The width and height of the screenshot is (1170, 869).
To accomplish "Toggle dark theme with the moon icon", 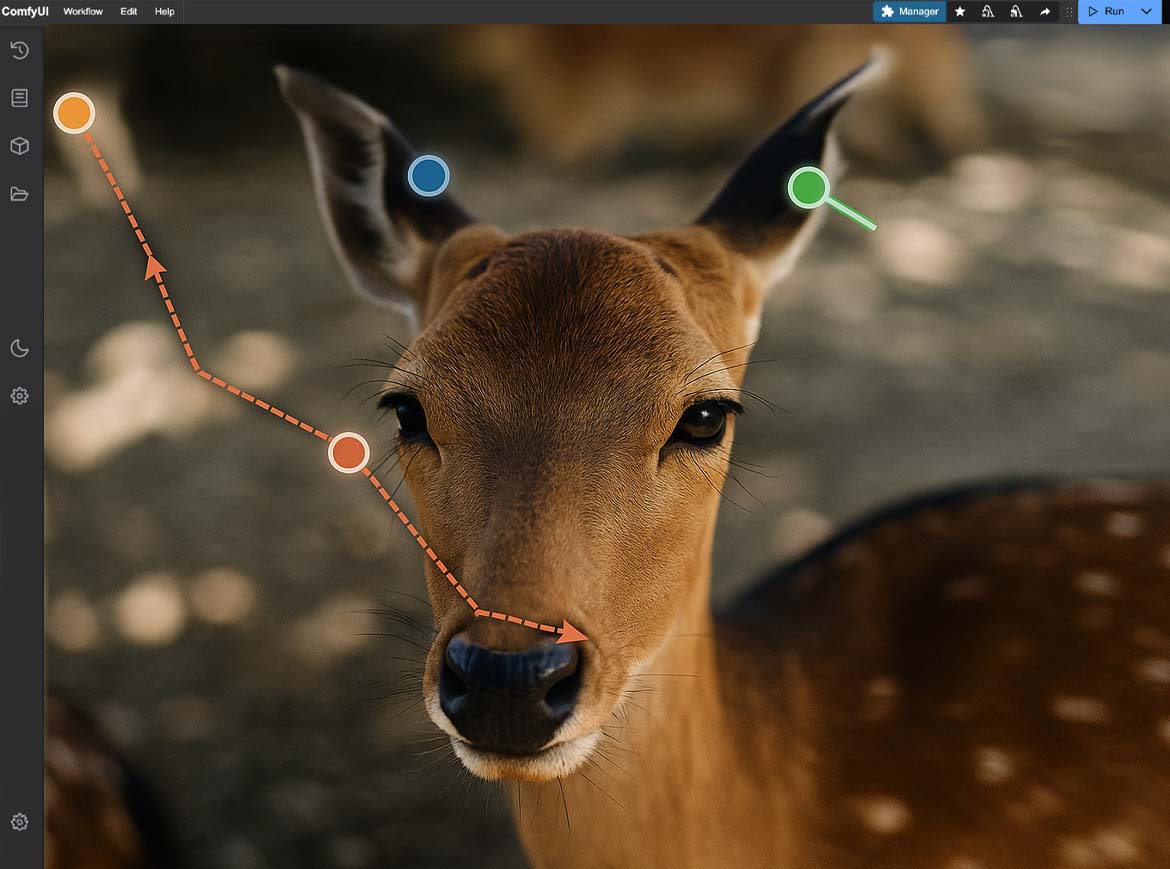I will [20, 348].
